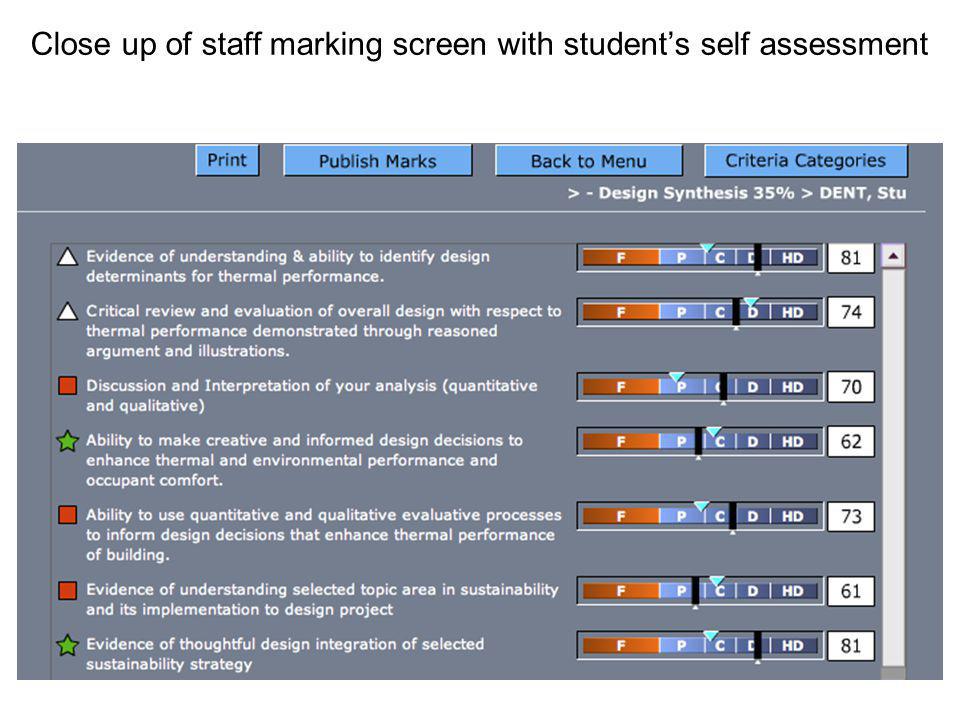
Task: Click mark field showing 62
Action: click(851, 441)
